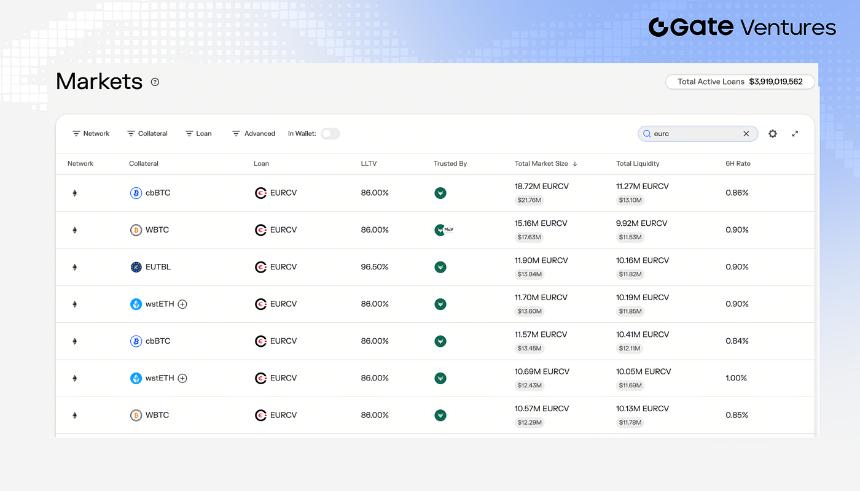Screen dimensions: 860x491
Task: Click EURCV loan icon in EUTBL row
Action: [261, 267]
